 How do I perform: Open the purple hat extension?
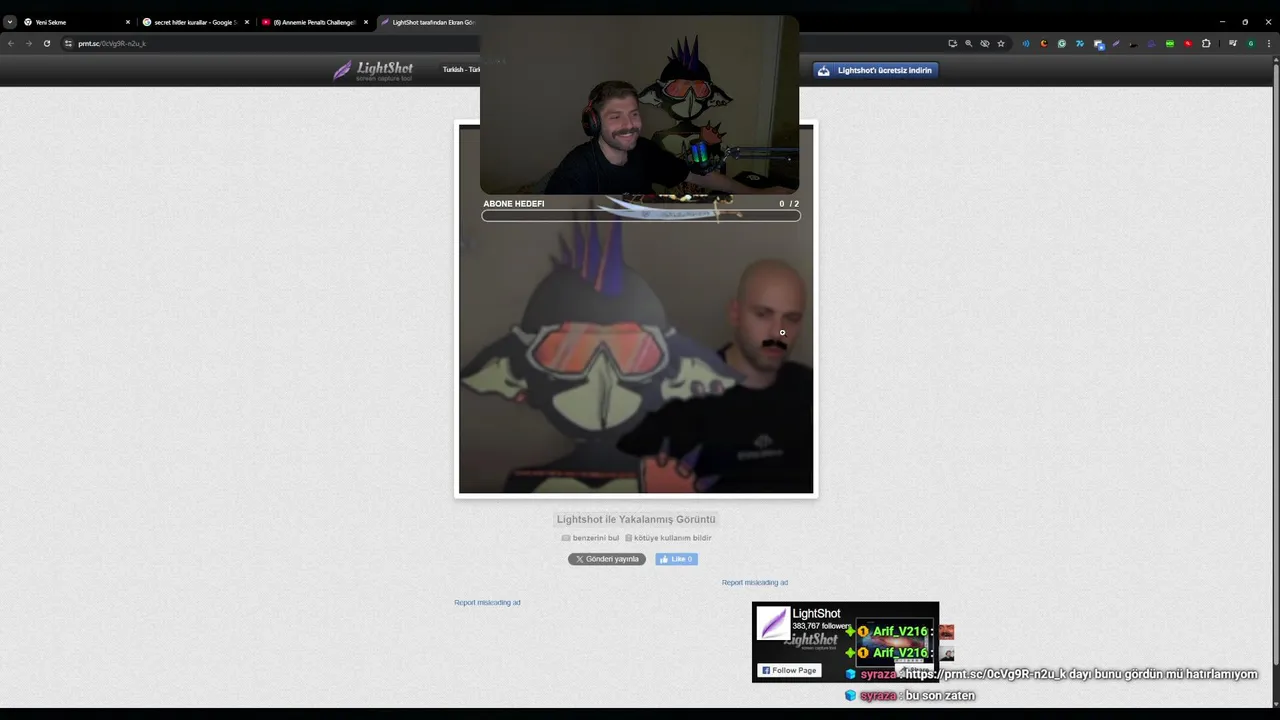pos(1152,43)
